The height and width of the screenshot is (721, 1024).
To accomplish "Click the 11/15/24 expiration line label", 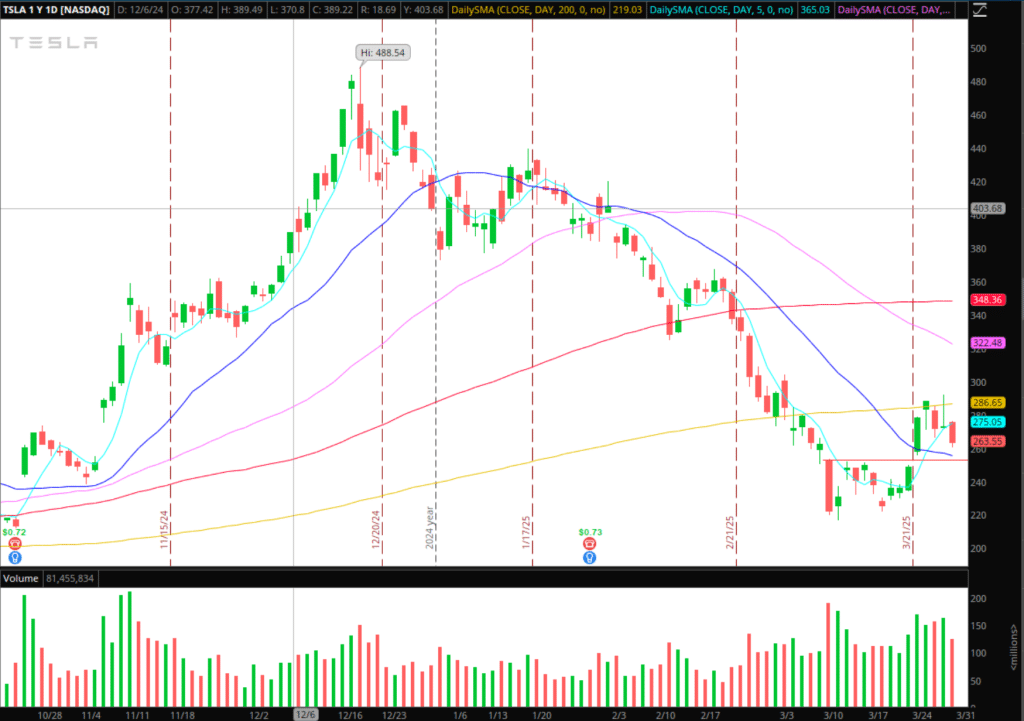I will tap(165, 529).
